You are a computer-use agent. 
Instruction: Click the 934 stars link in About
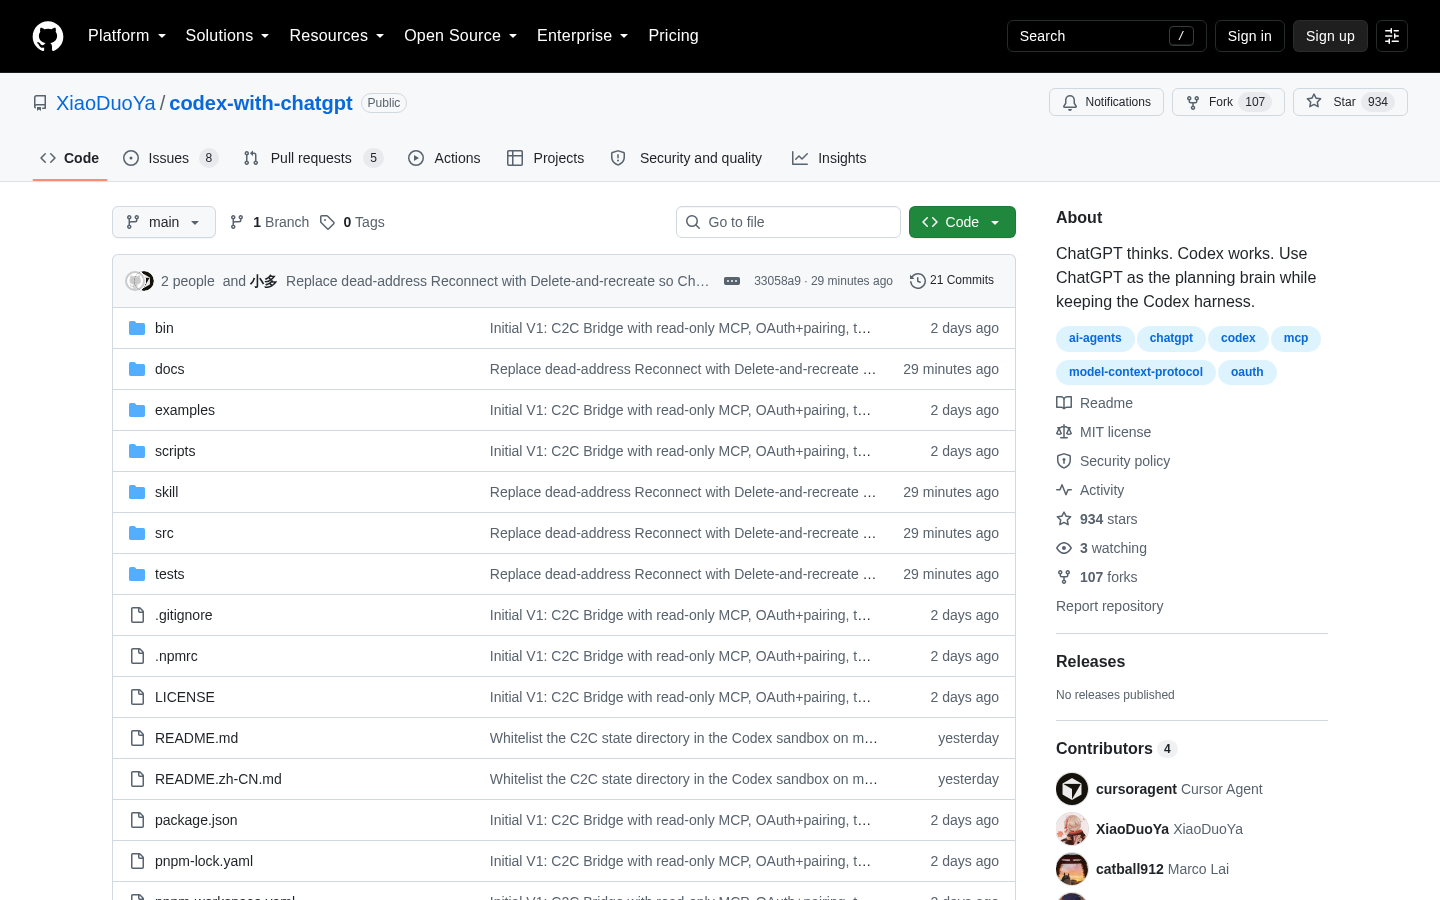[1108, 519]
